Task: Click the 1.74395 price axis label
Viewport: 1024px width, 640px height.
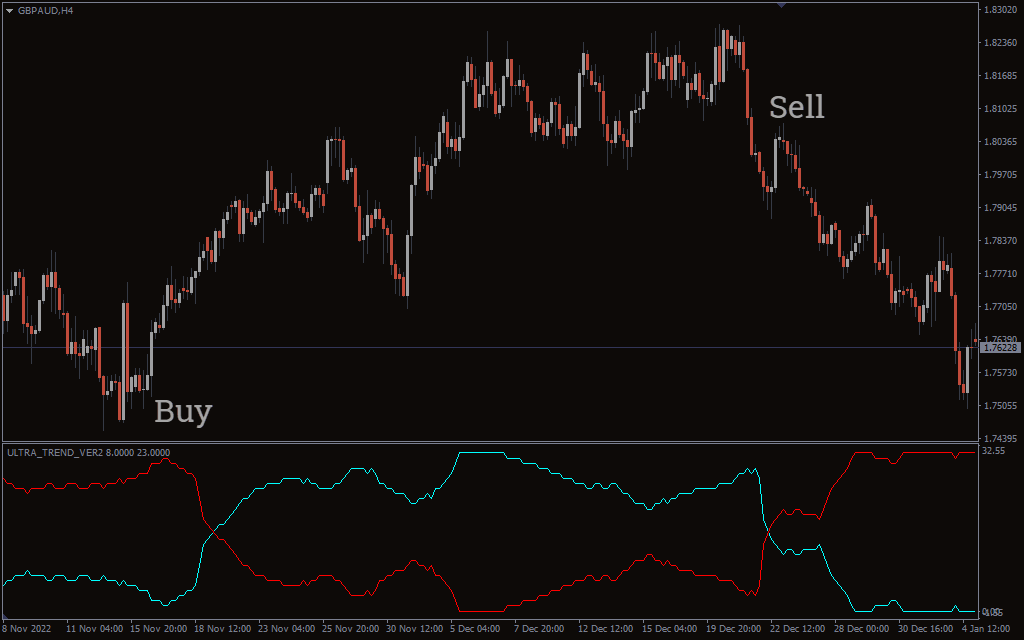Action: [x=1000, y=439]
